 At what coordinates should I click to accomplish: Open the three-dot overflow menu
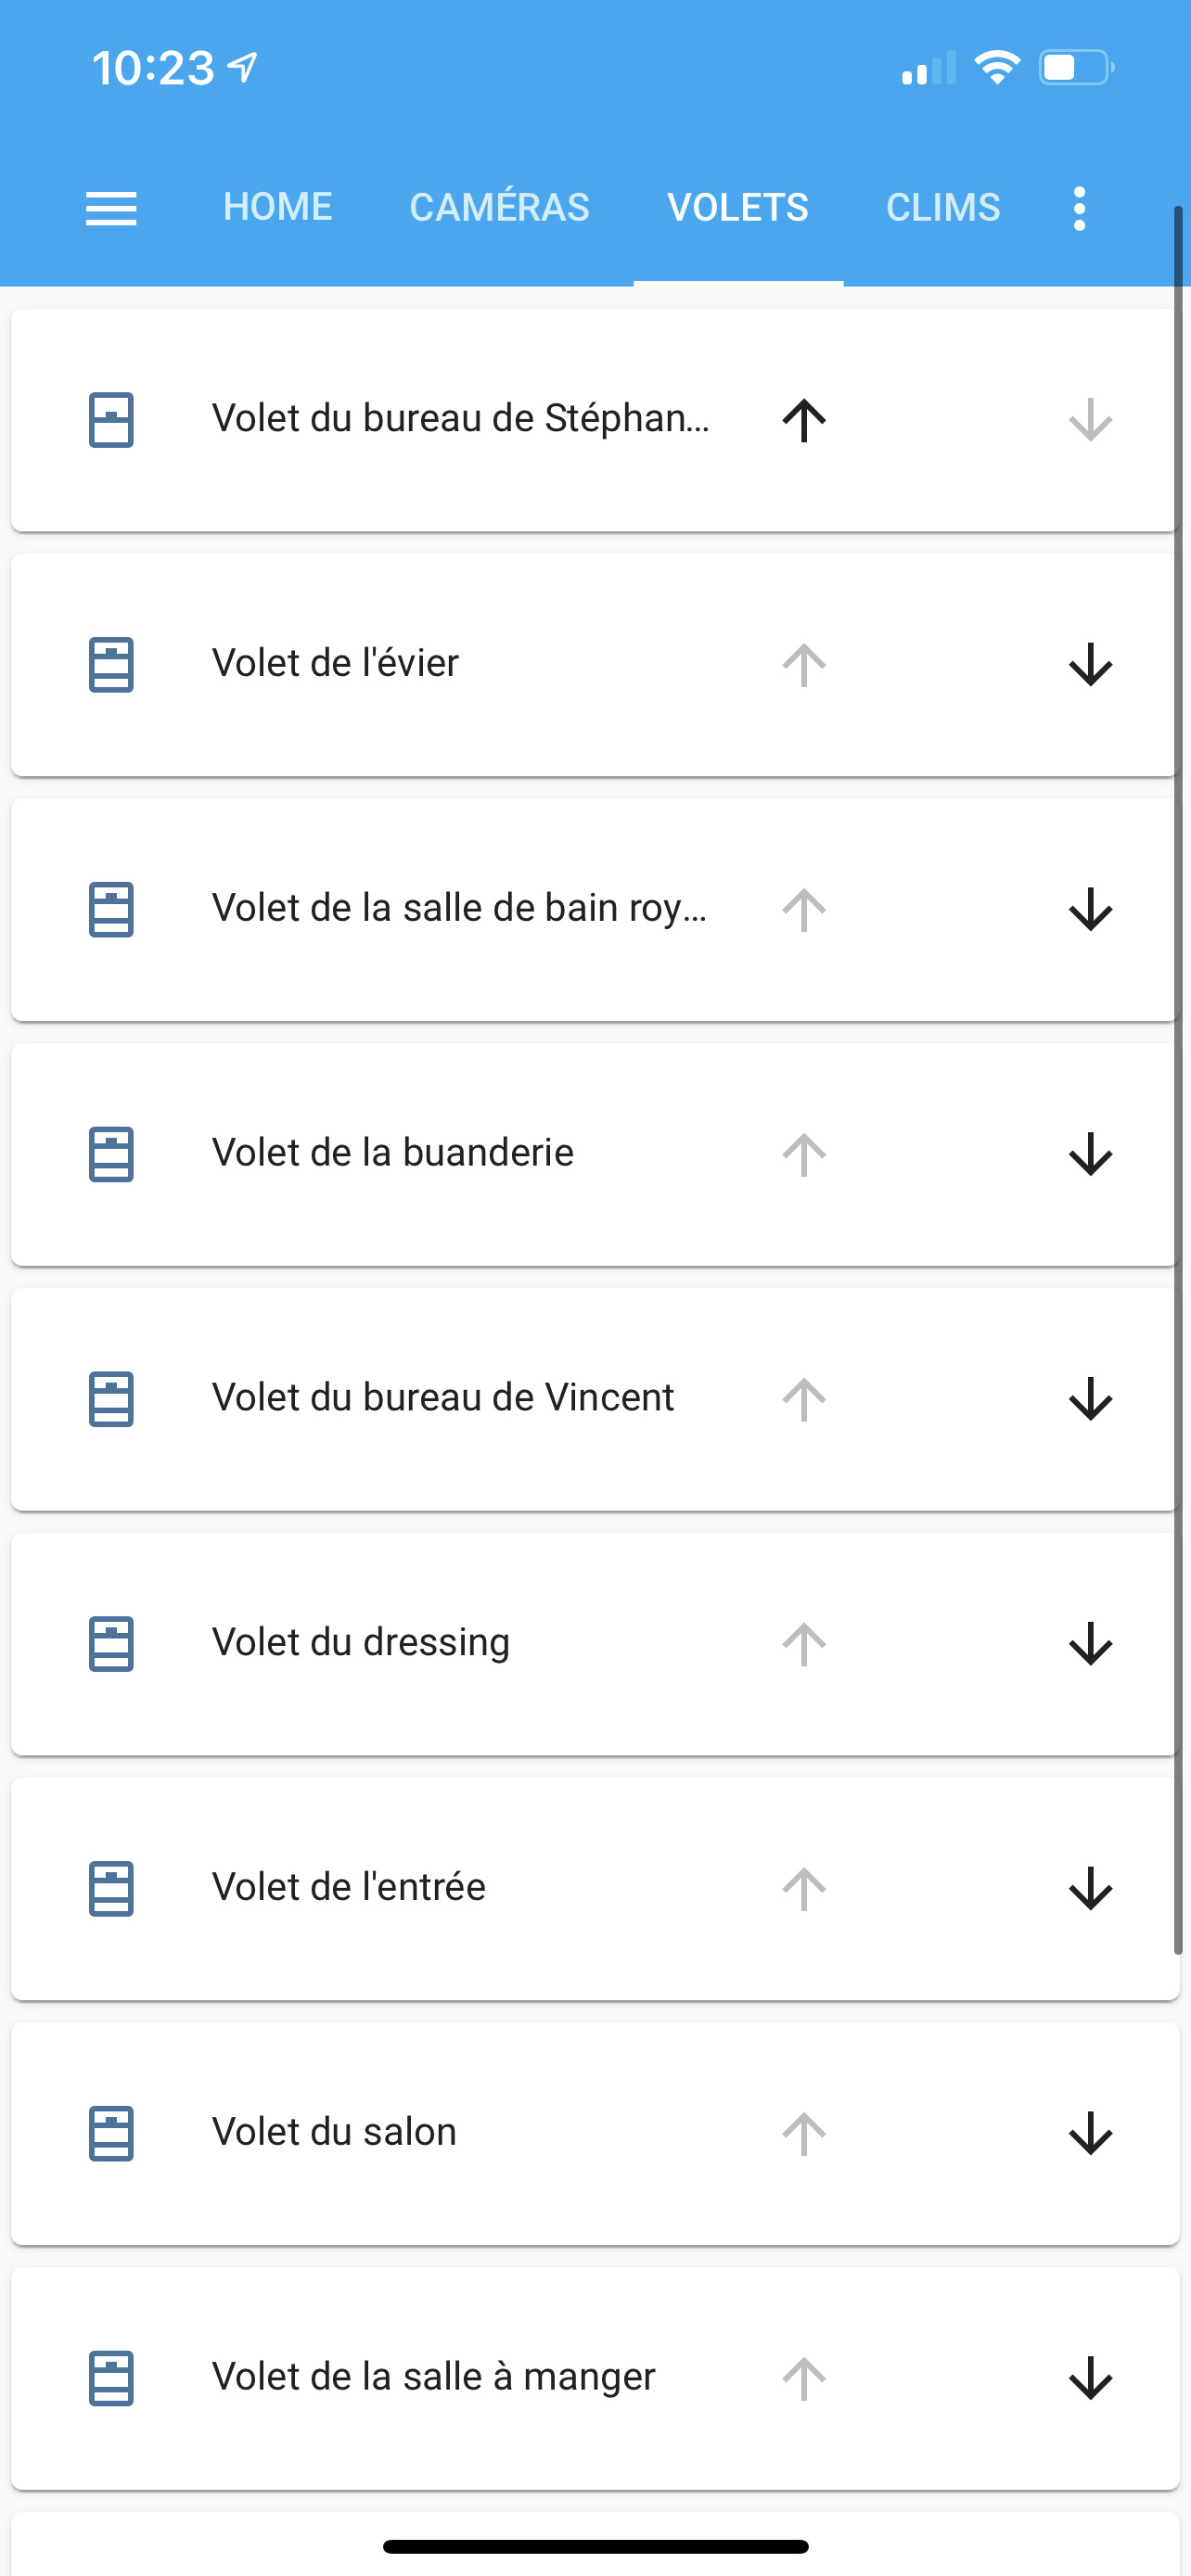1078,208
